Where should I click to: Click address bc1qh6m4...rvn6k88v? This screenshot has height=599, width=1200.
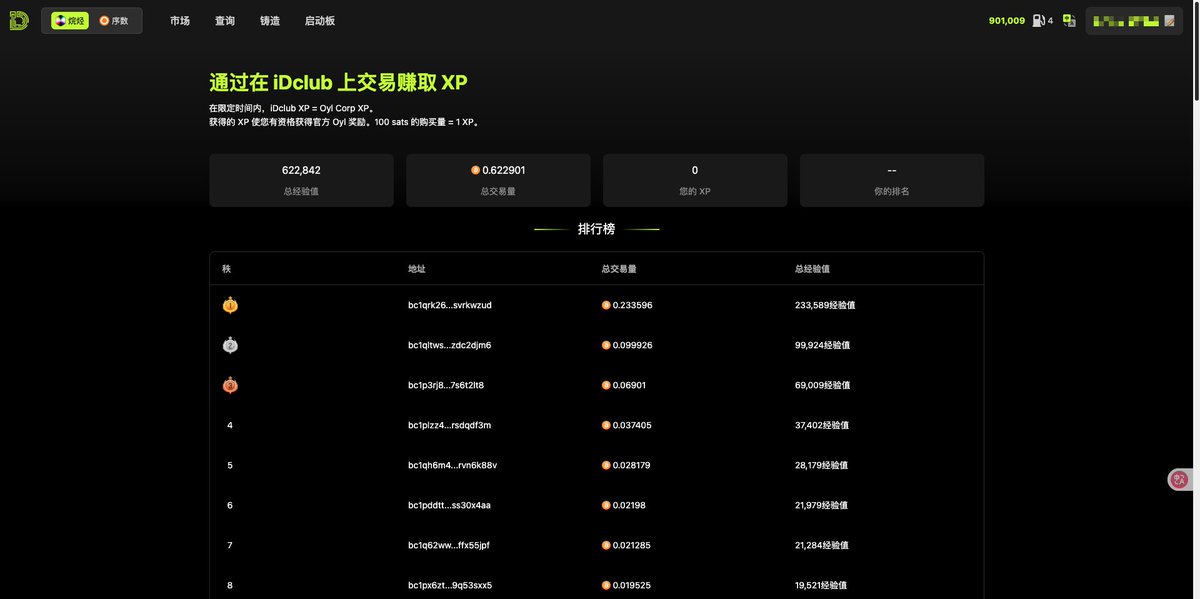(x=453, y=465)
